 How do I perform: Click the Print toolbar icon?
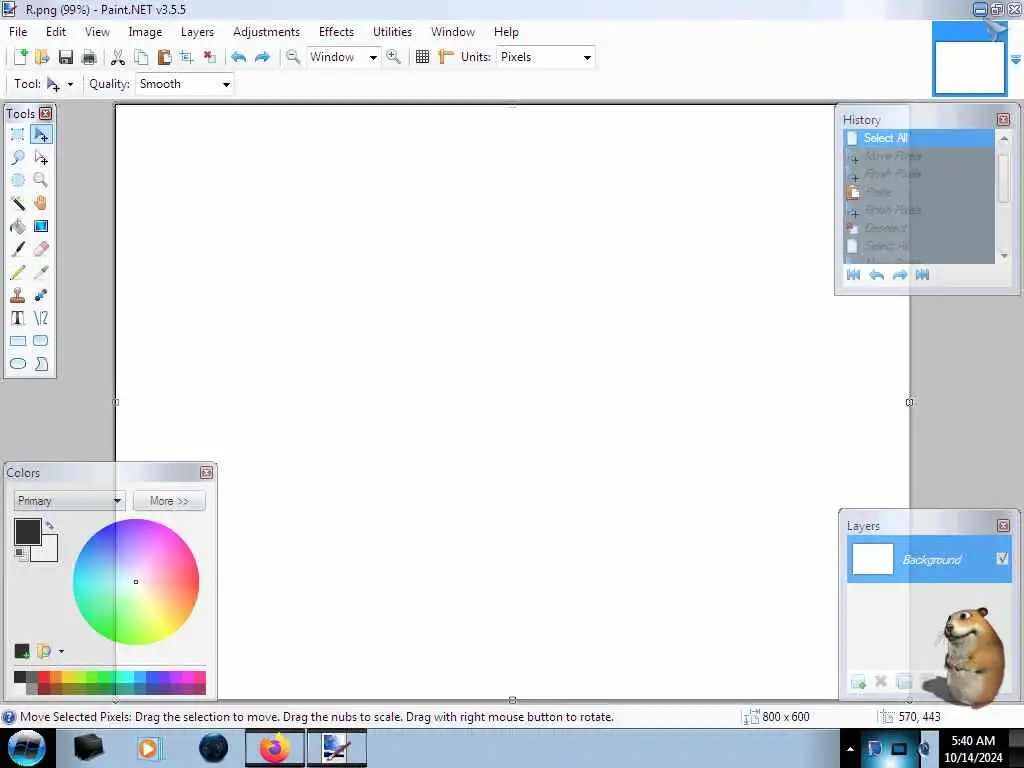pyautogui.click(x=89, y=57)
